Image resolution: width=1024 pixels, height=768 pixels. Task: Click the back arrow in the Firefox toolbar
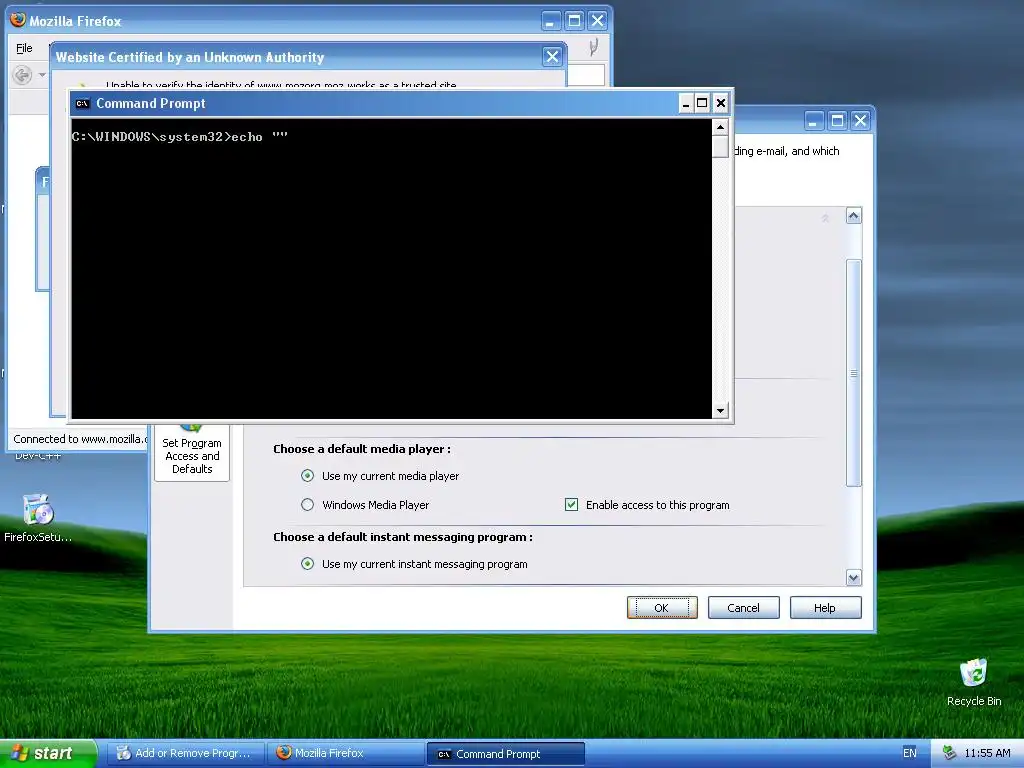coord(22,75)
